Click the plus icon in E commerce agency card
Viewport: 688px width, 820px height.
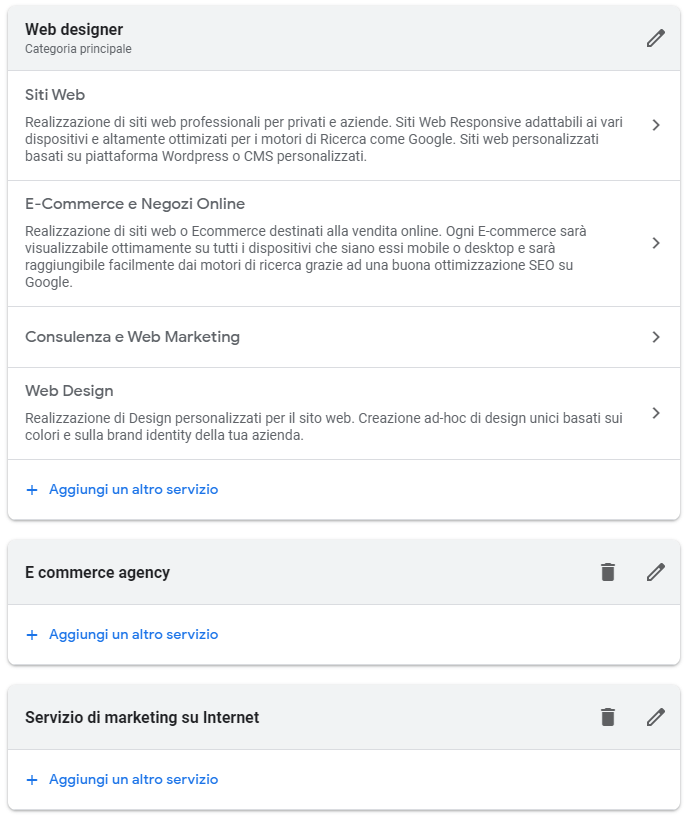point(32,635)
